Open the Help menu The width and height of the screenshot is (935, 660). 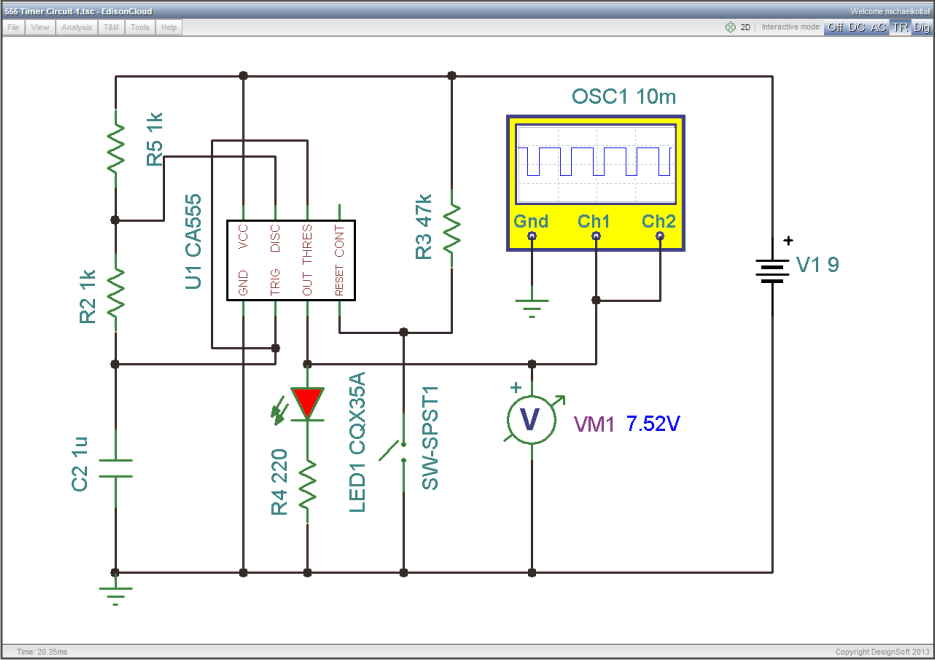coord(169,27)
